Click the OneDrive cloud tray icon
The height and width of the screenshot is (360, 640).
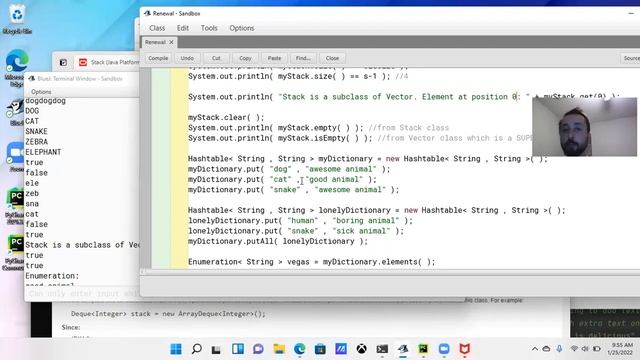point(546,349)
